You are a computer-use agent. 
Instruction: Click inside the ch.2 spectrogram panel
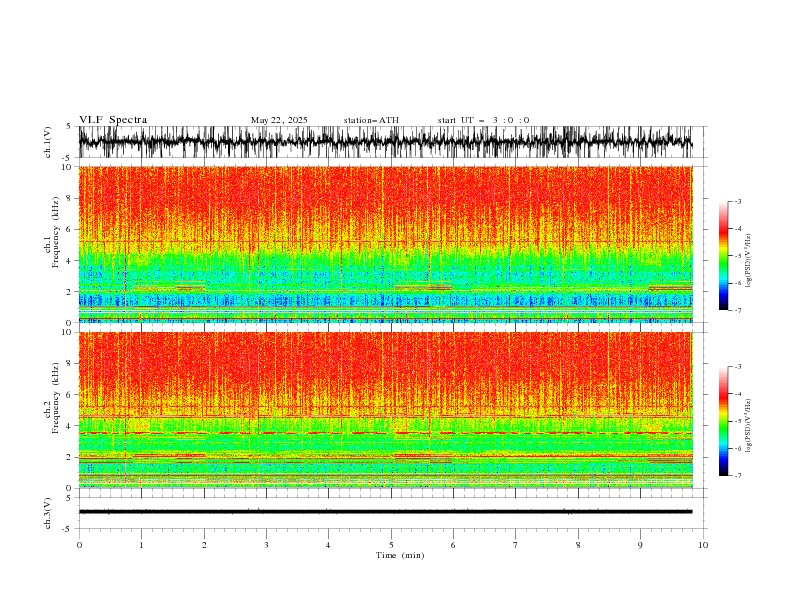pyautogui.click(x=385, y=410)
